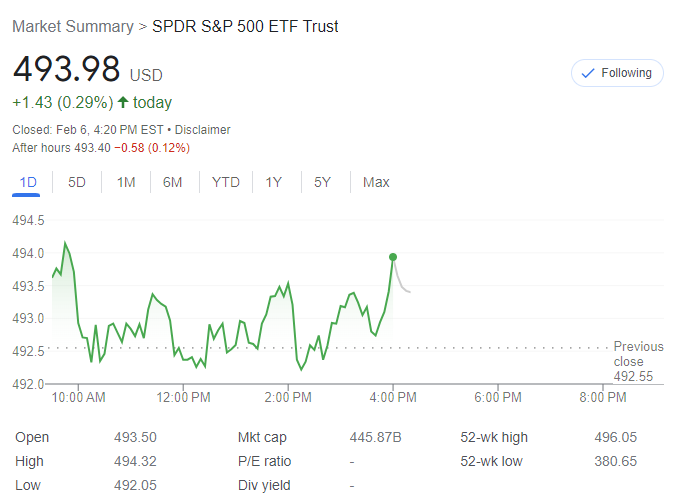The height and width of the screenshot is (503, 679).
Task: View the 5Y chart range
Action: coord(322,182)
